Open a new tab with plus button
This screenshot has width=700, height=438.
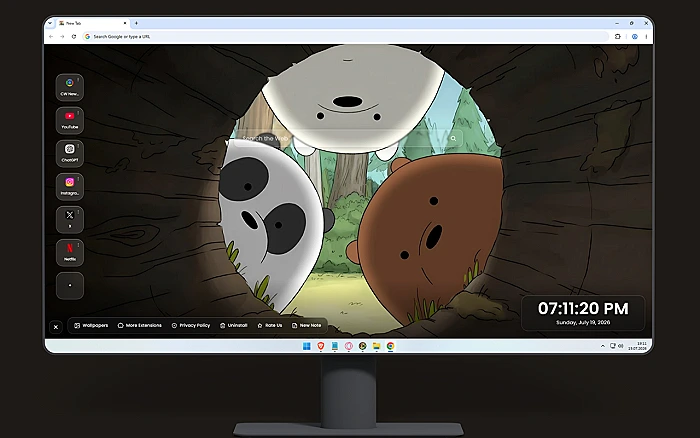click(x=136, y=23)
